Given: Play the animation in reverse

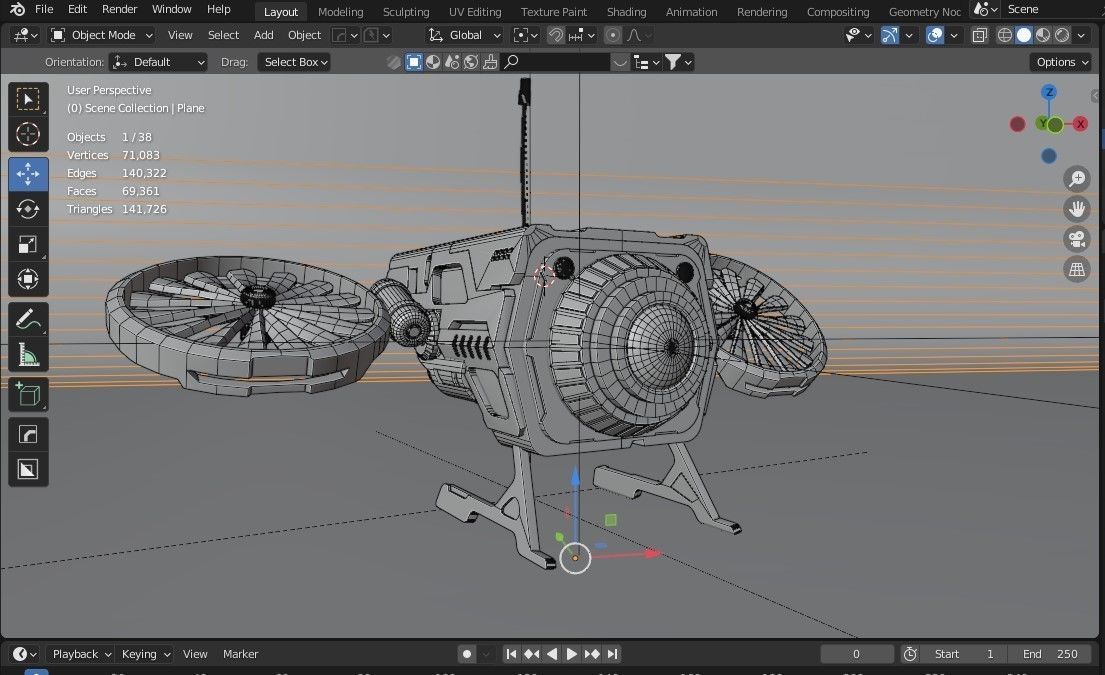Looking at the screenshot, I should 552,654.
